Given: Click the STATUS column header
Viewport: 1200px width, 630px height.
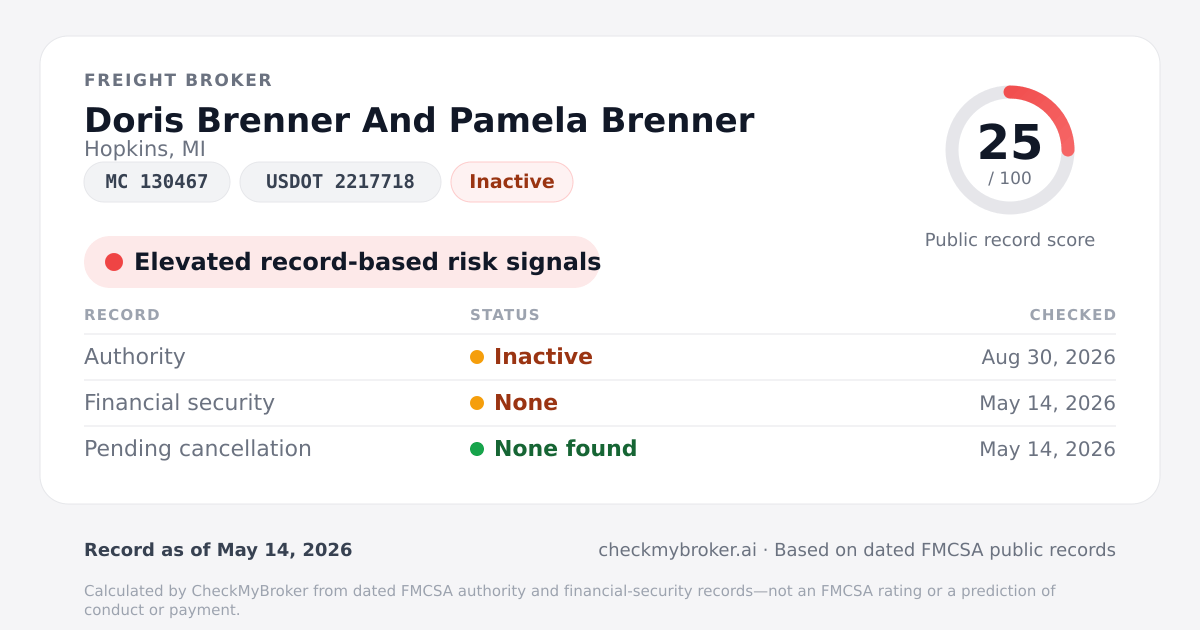Looking at the screenshot, I should point(505,315).
